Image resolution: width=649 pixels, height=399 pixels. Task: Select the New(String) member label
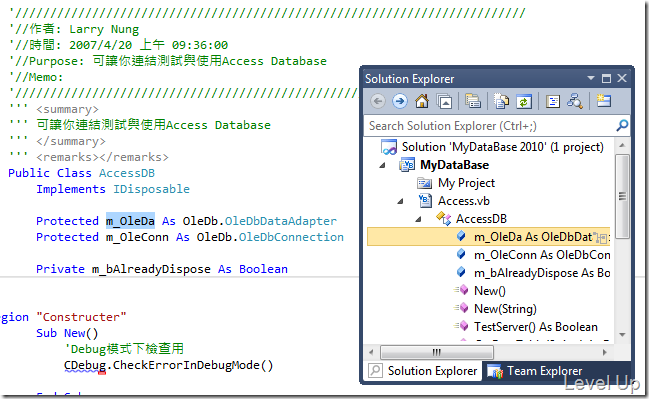click(x=505, y=308)
